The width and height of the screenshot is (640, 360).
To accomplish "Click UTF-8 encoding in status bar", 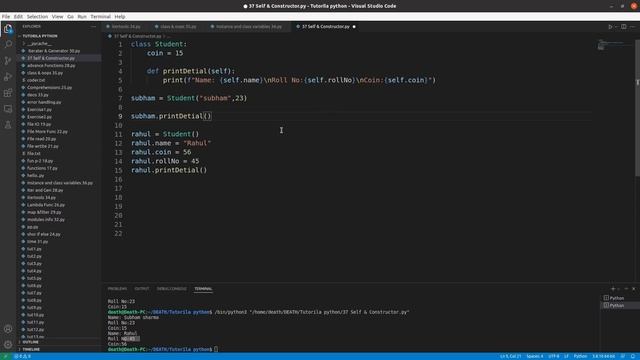I will click(x=553, y=356).
